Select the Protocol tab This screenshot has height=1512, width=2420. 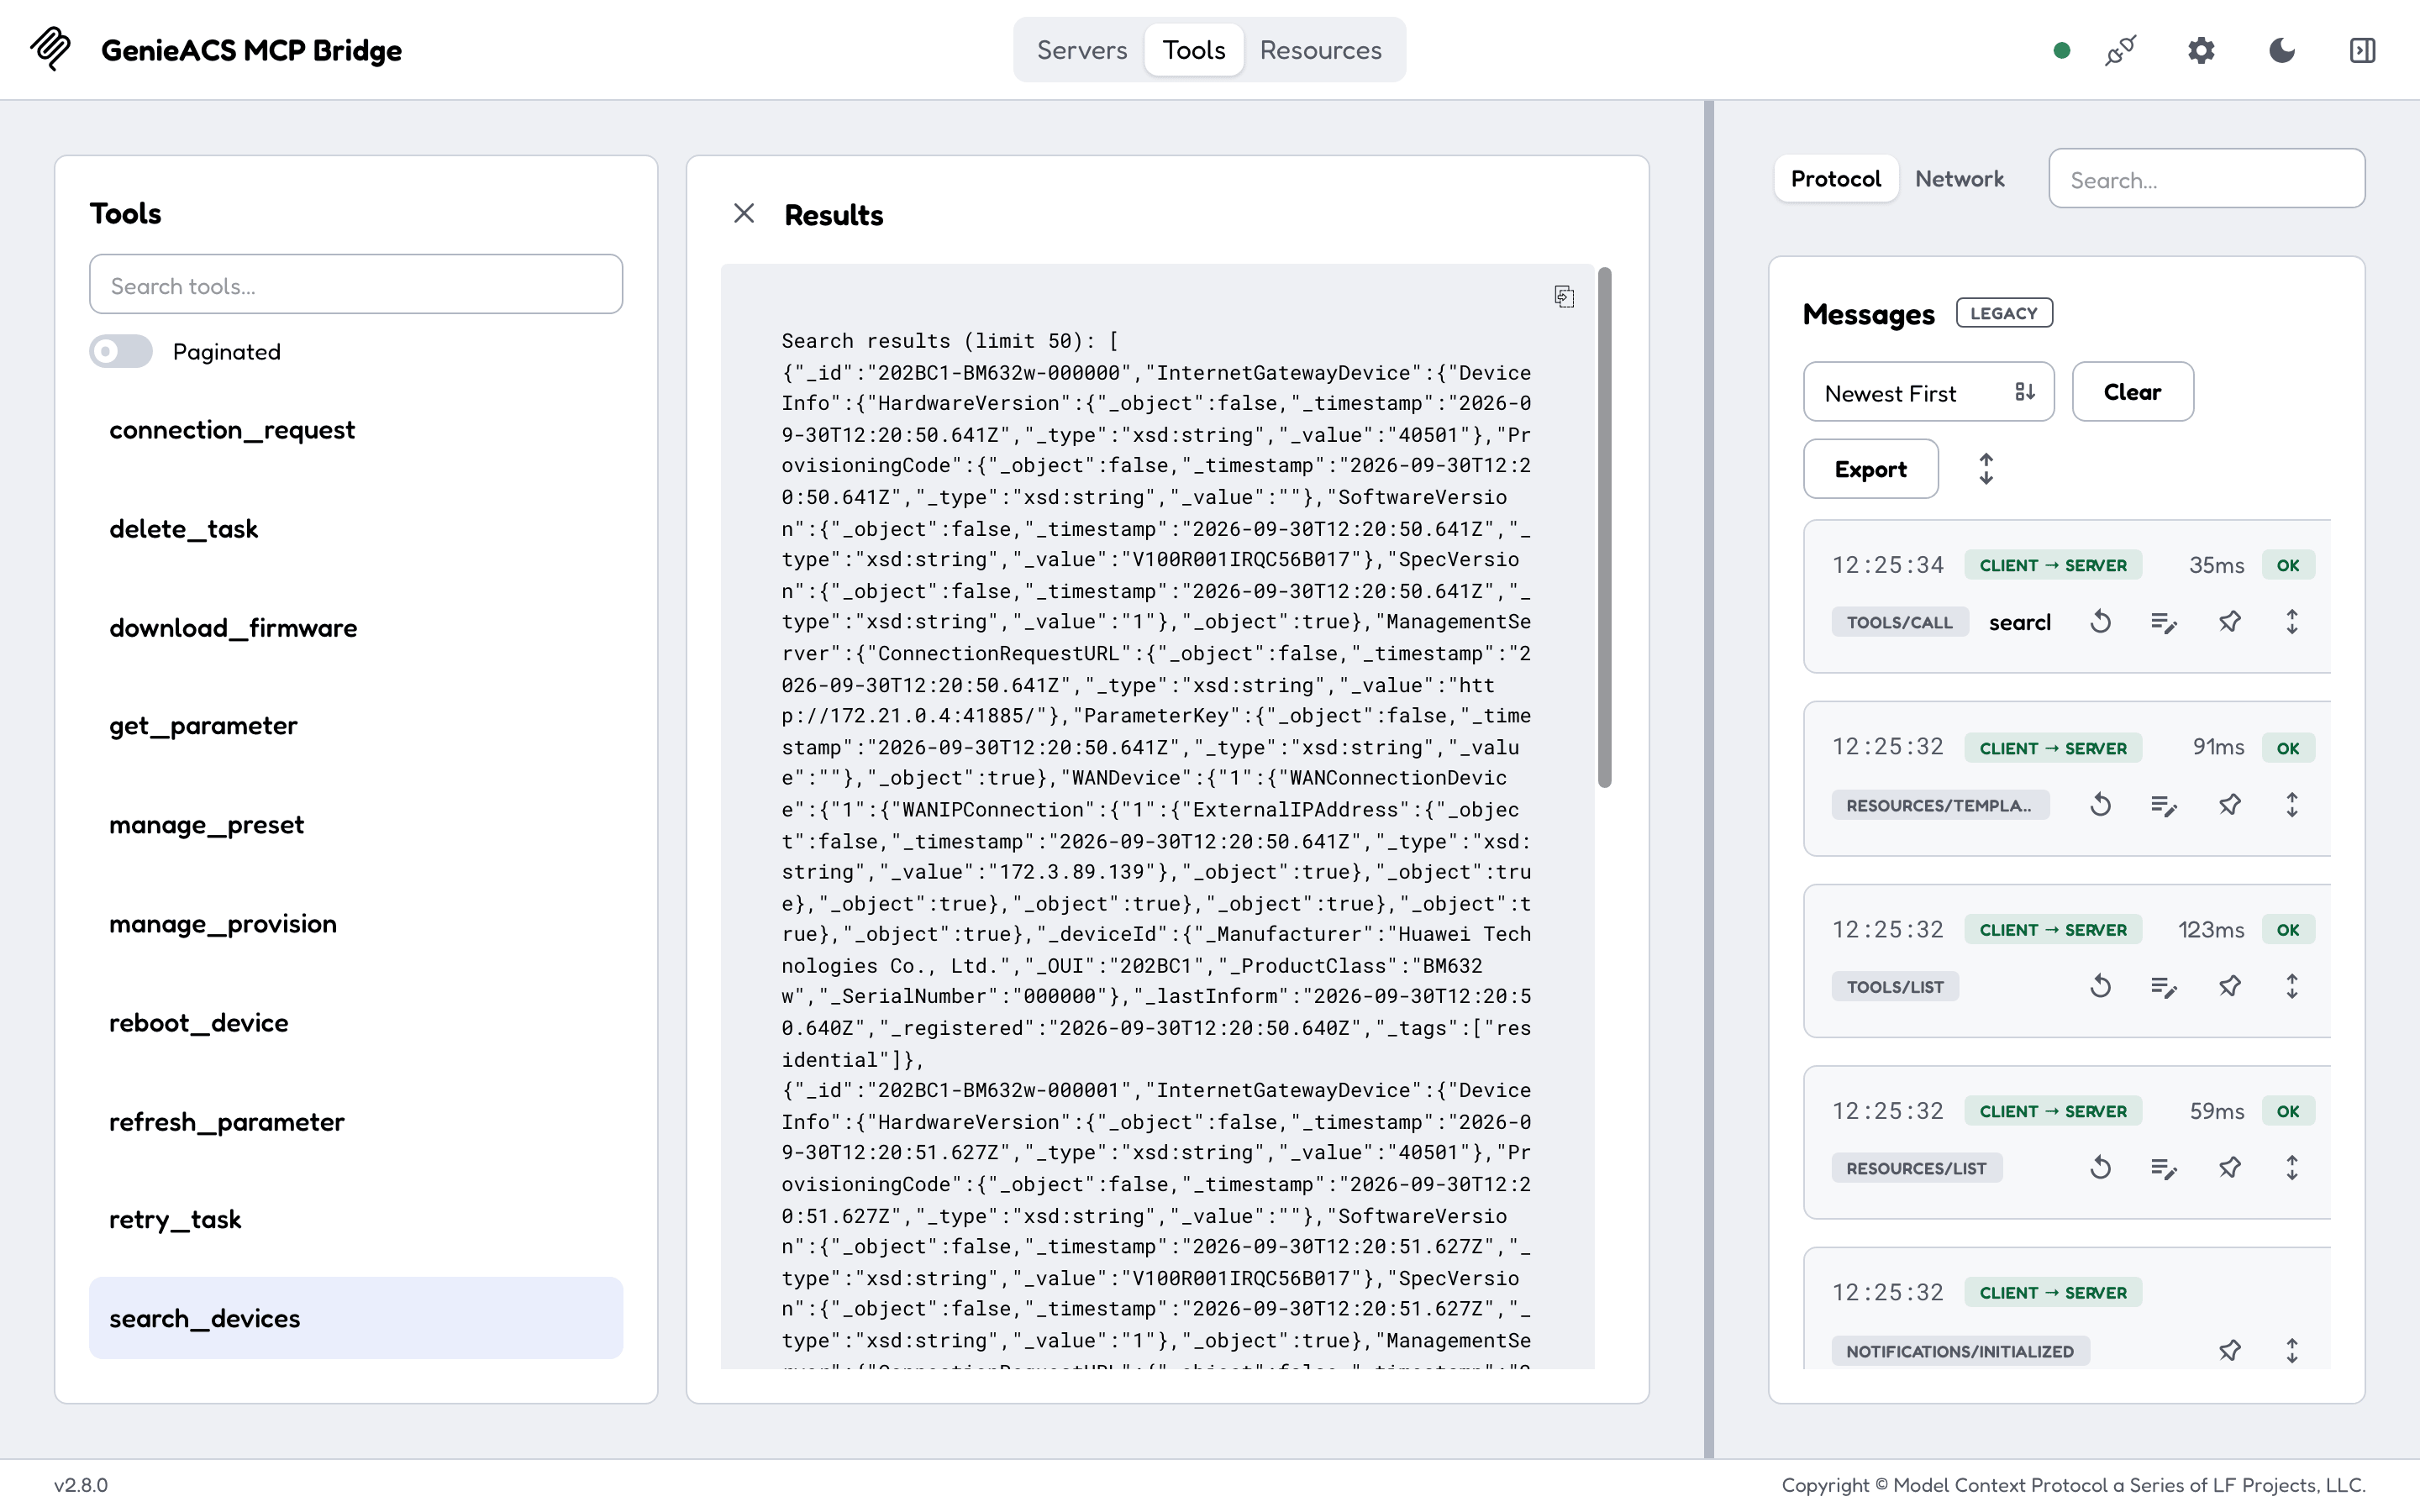tap(1835, 179)
